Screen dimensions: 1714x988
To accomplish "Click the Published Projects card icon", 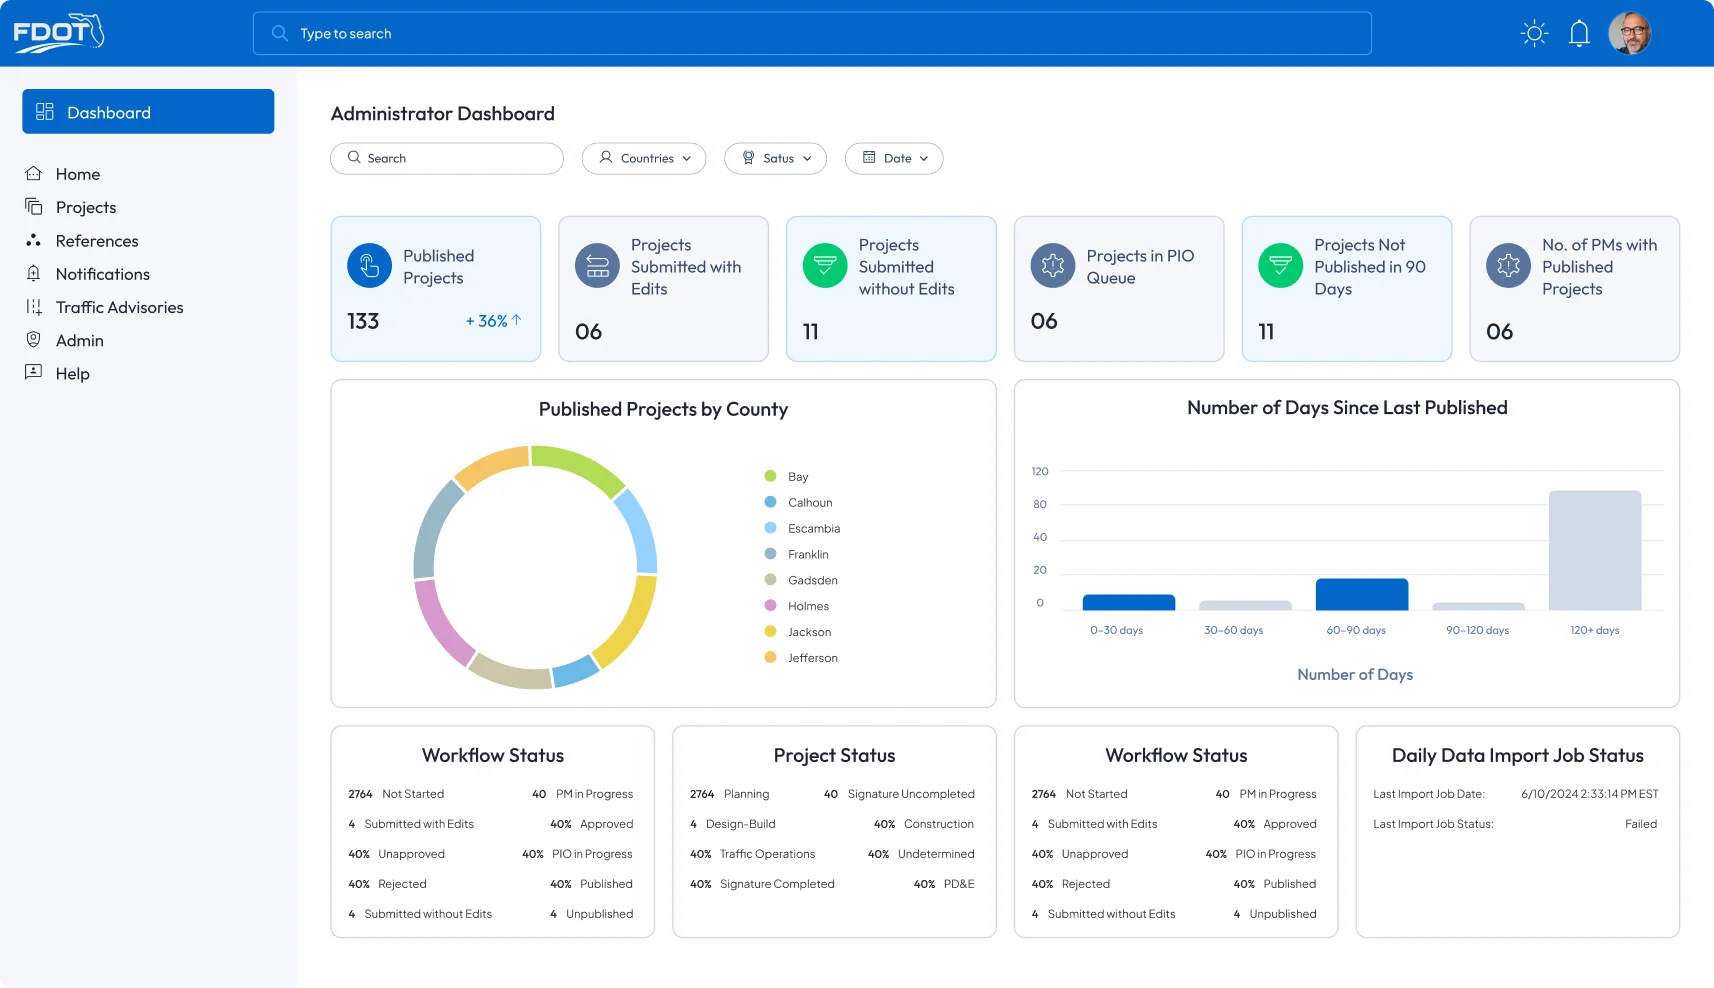I will click(369, 266).
